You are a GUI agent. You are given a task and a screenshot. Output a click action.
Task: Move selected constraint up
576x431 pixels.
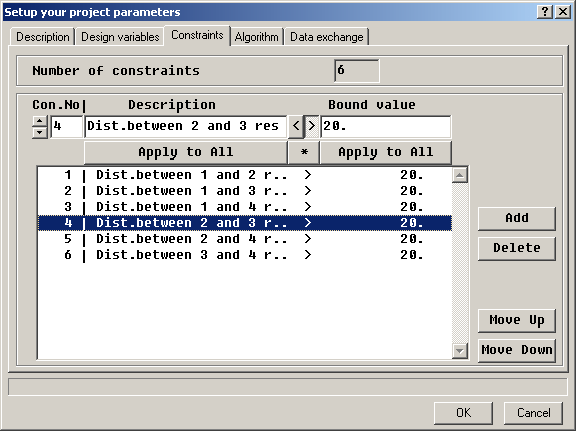click(x=517, y=320)
